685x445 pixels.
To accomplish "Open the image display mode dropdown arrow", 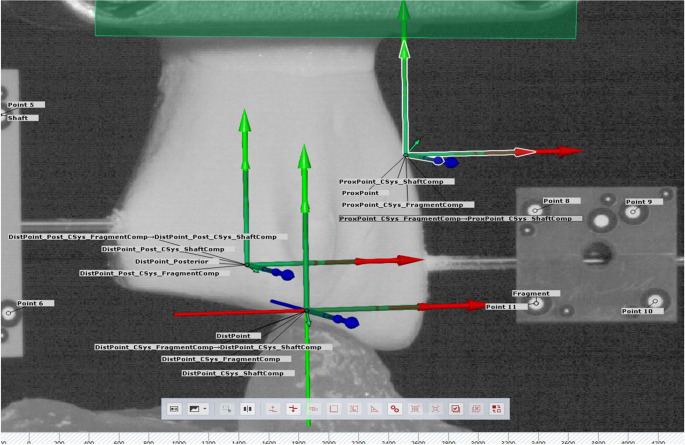I will pos(205,409).
